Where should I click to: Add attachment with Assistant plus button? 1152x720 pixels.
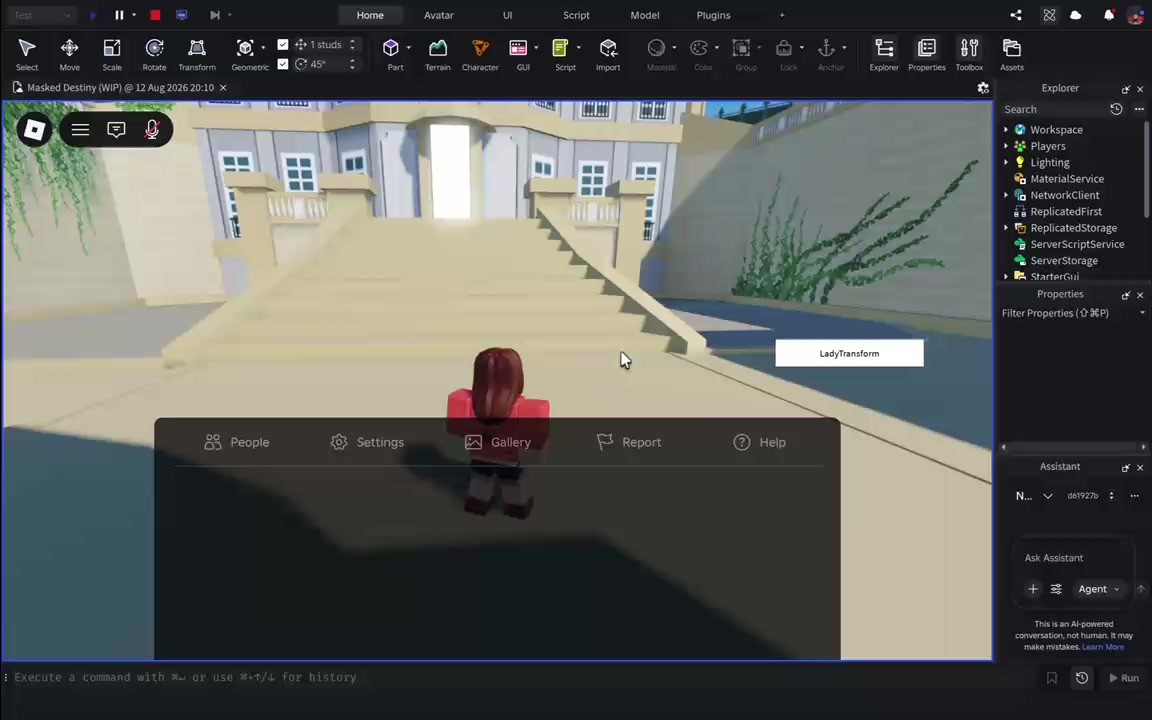(x=1033, y=588)
